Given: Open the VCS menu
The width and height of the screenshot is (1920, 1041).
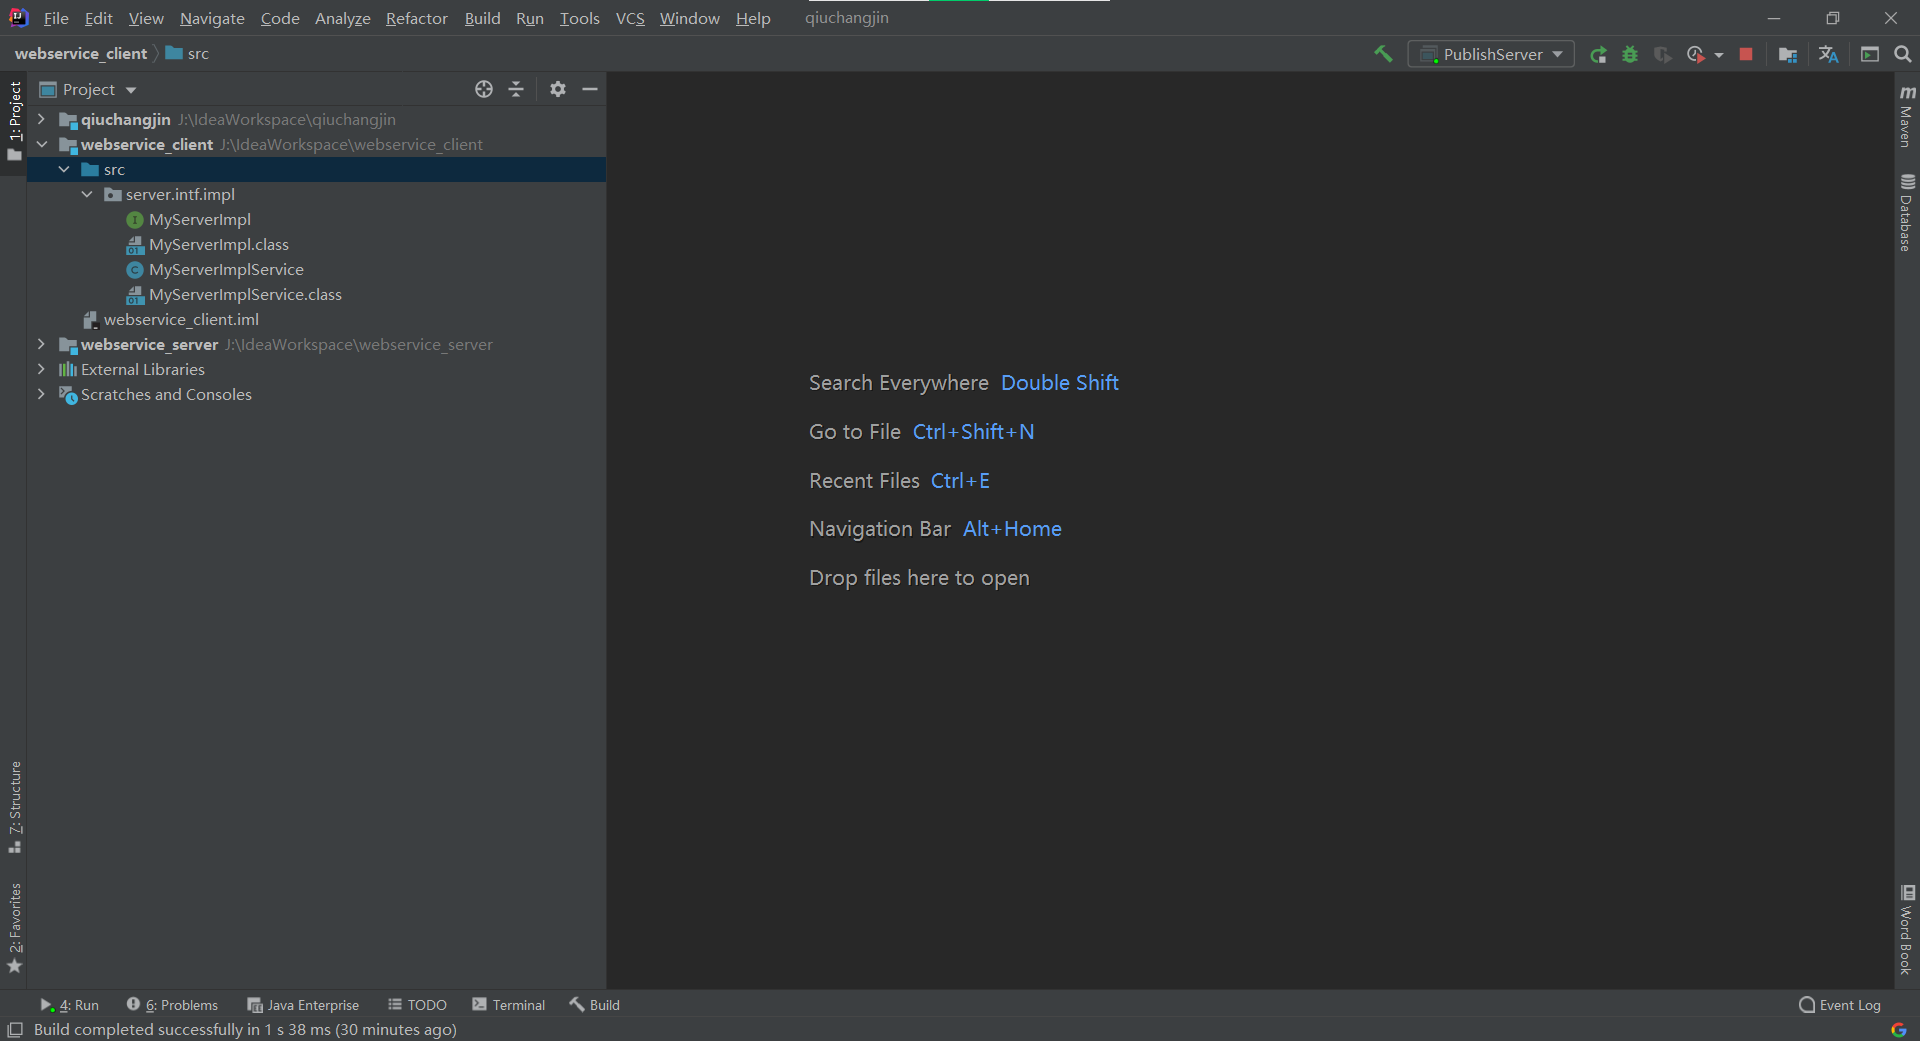Looking at the screenshot, I should coord(630,18).
